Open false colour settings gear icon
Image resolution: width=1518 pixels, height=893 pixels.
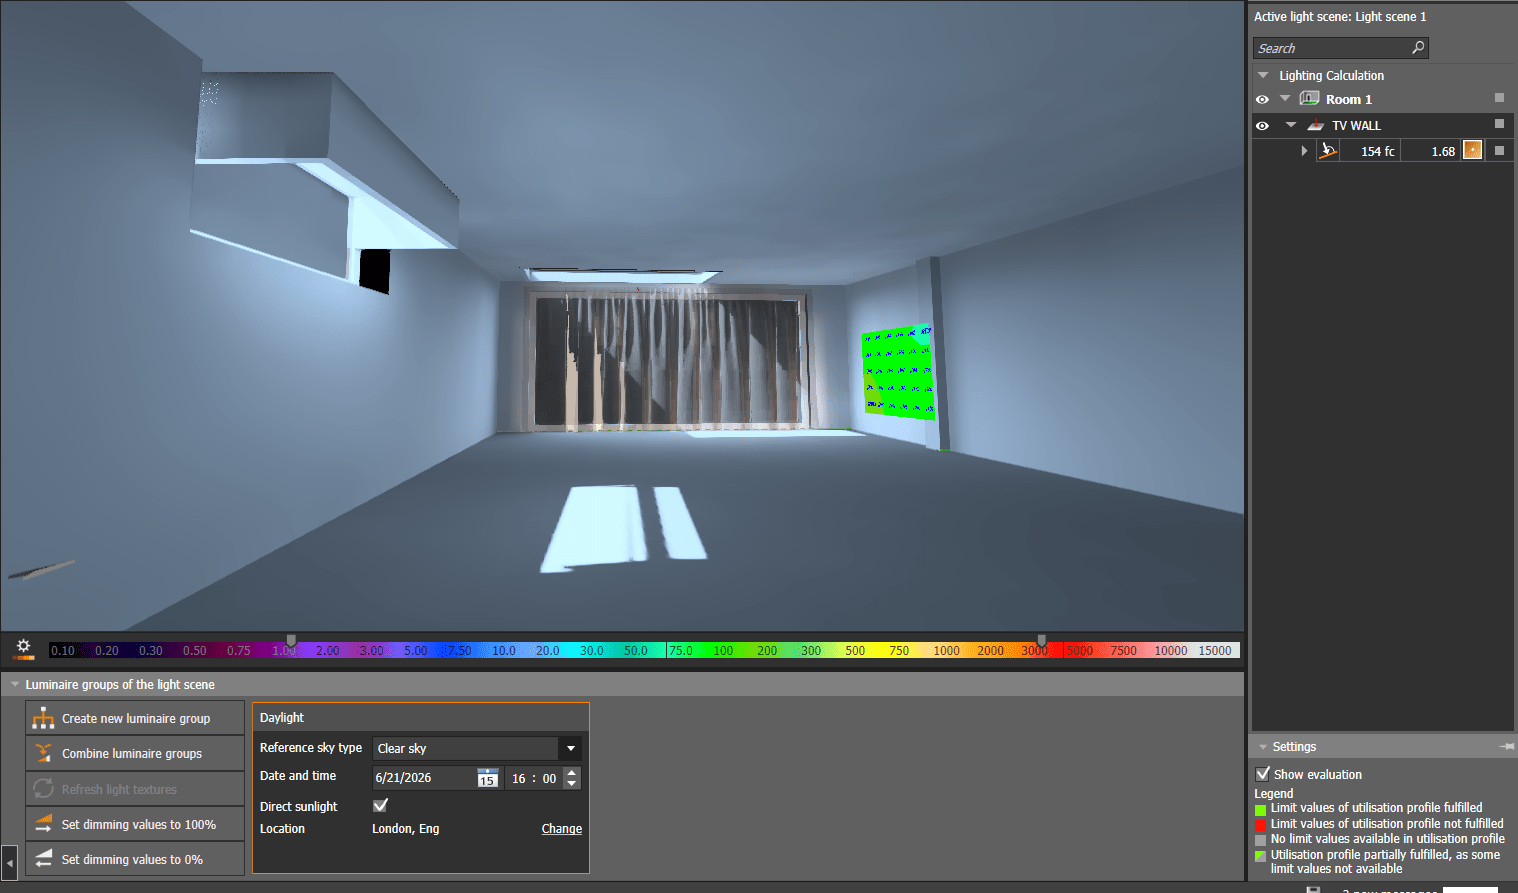(x=24, y=648)
